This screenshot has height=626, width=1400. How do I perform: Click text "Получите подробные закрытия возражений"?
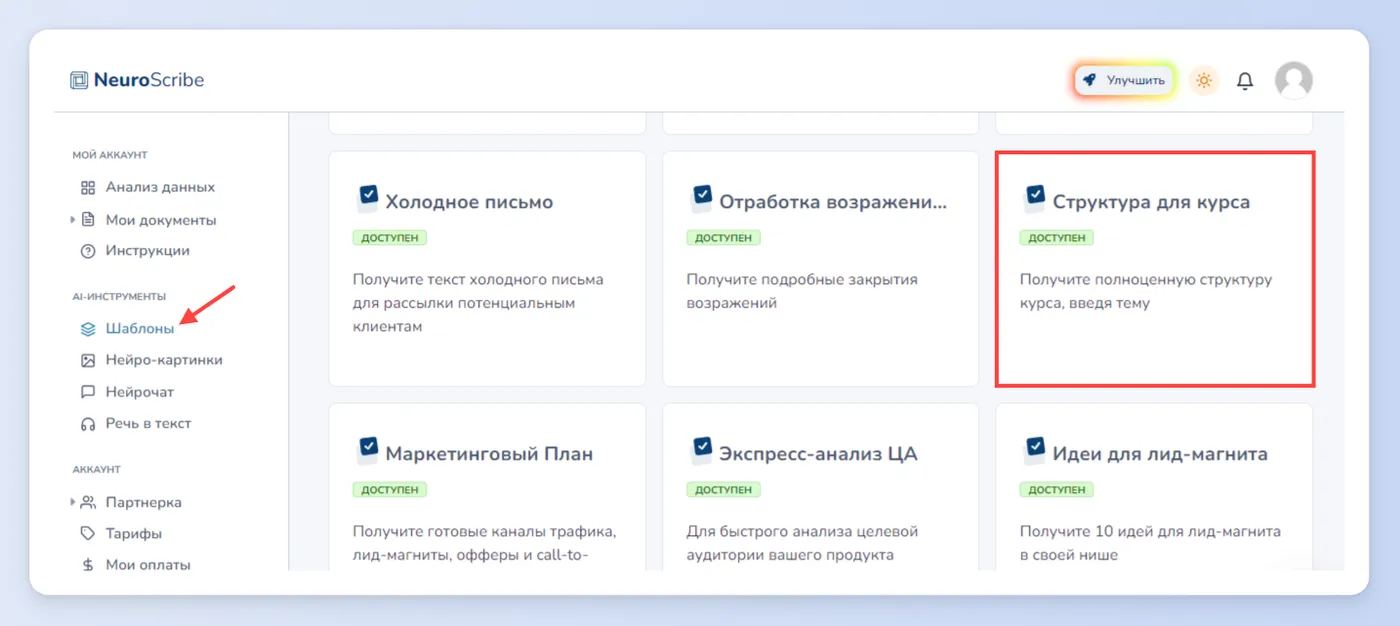click(802, 291)
